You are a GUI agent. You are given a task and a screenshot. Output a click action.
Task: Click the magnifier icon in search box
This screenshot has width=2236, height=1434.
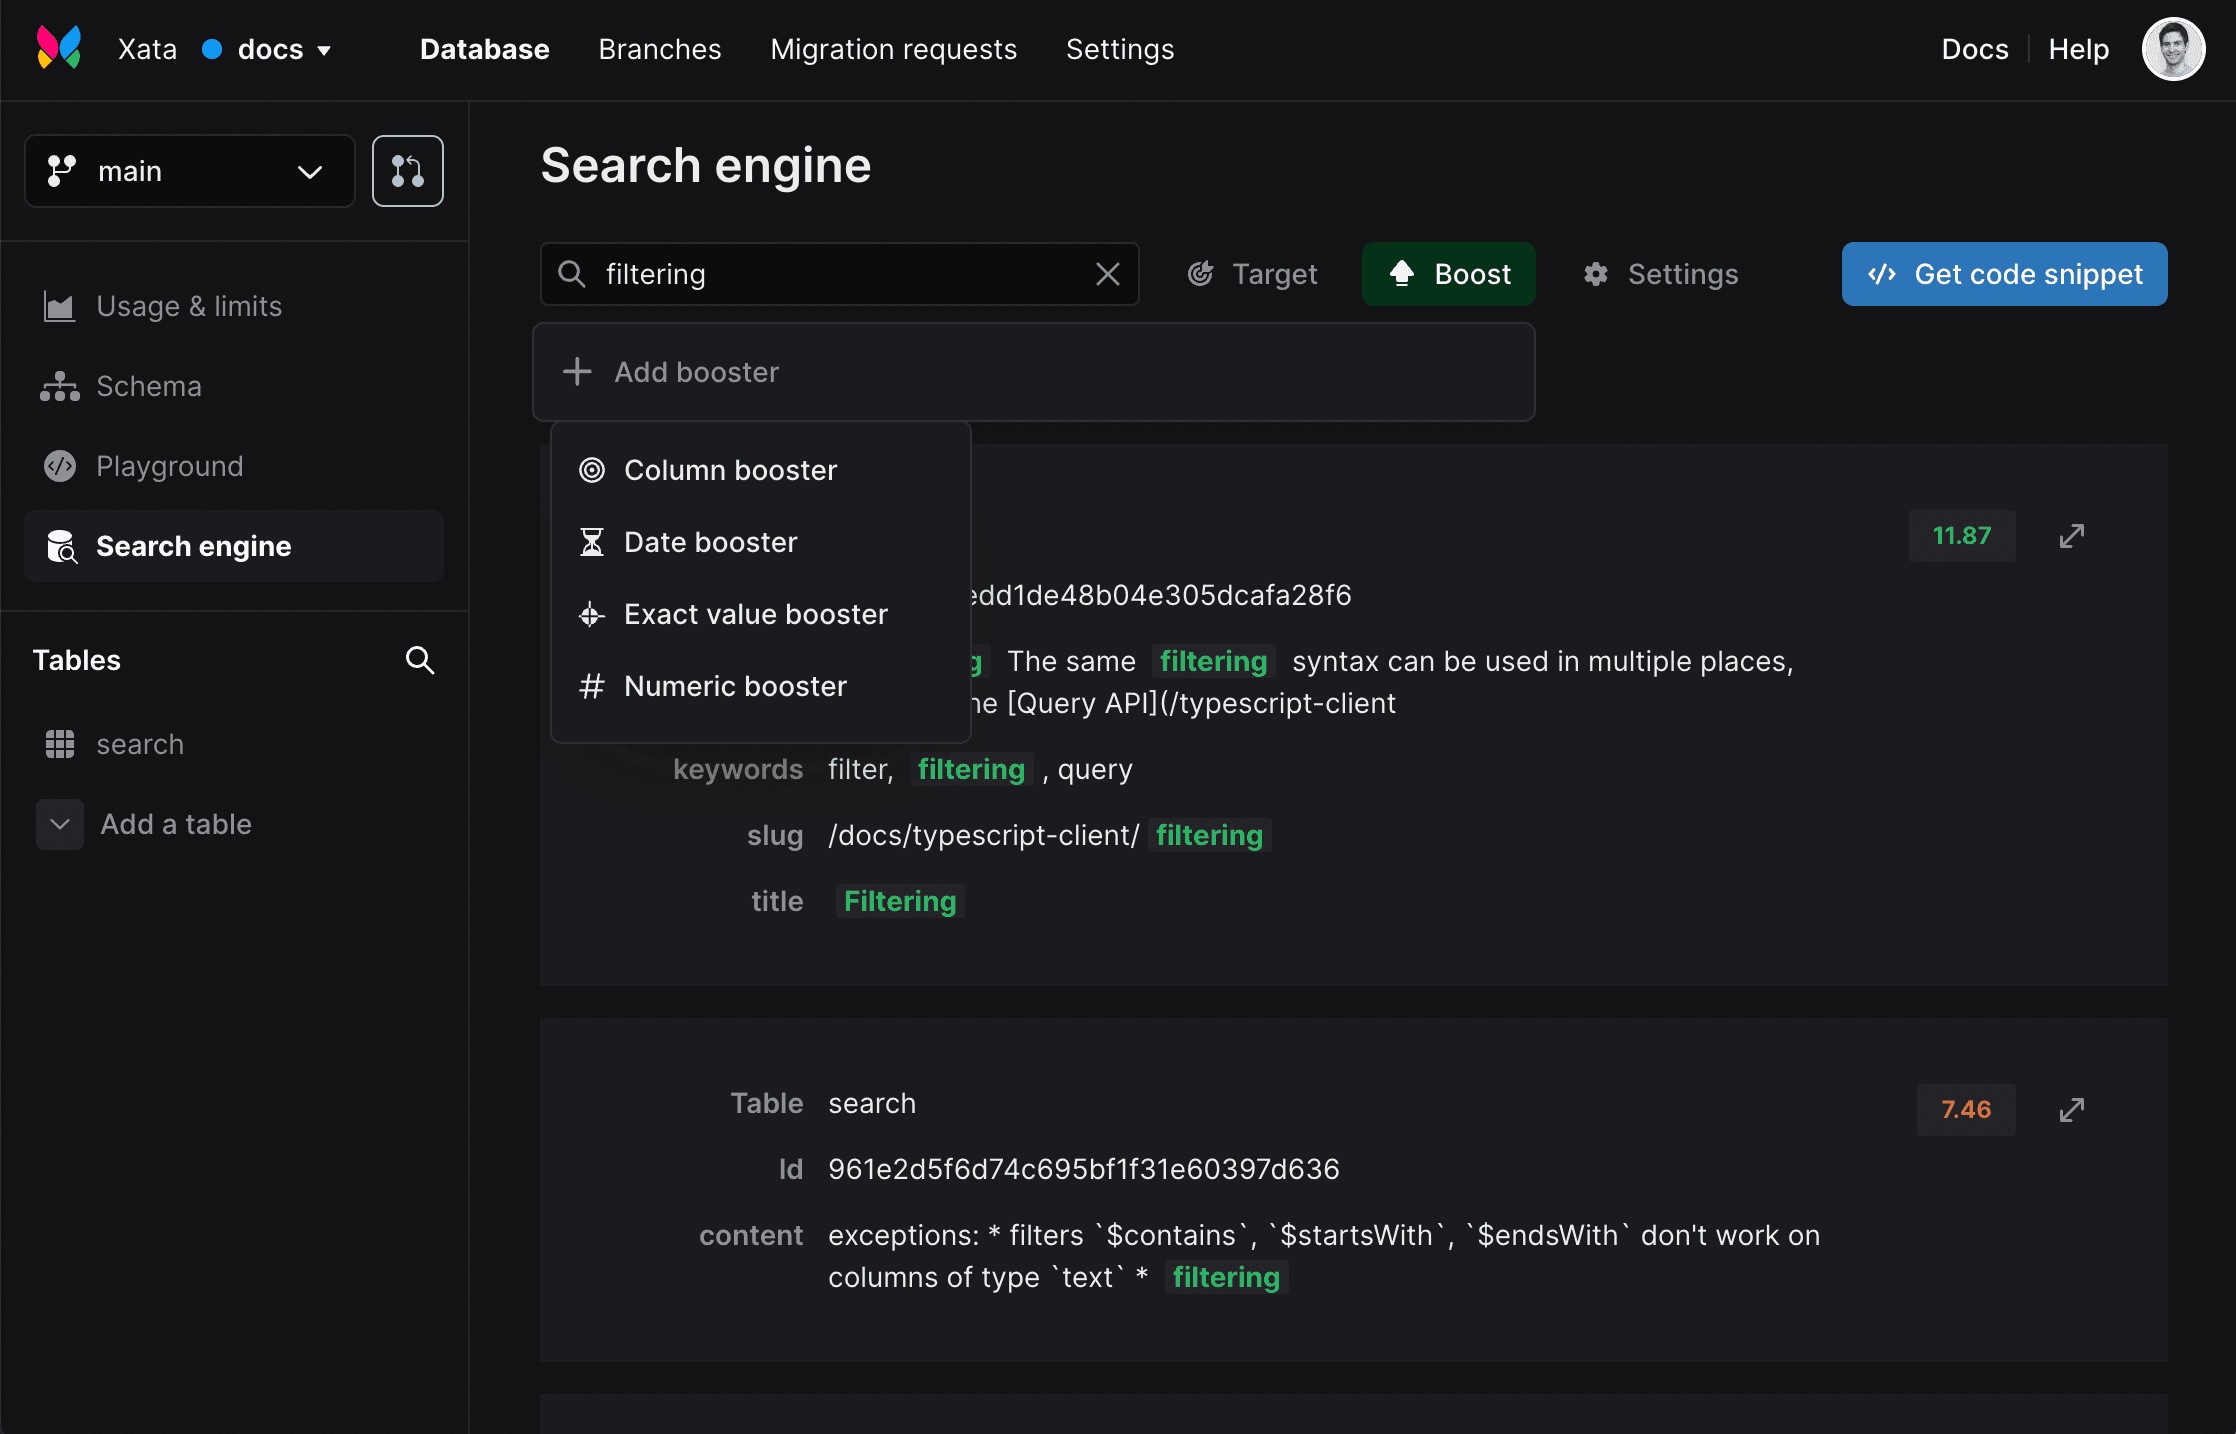pyautogui.click(x=571, y=274)
